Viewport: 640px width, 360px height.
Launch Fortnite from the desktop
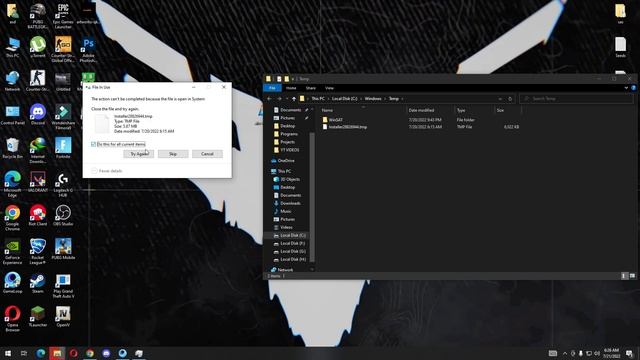pyautogui.click(x=63, y=148)
